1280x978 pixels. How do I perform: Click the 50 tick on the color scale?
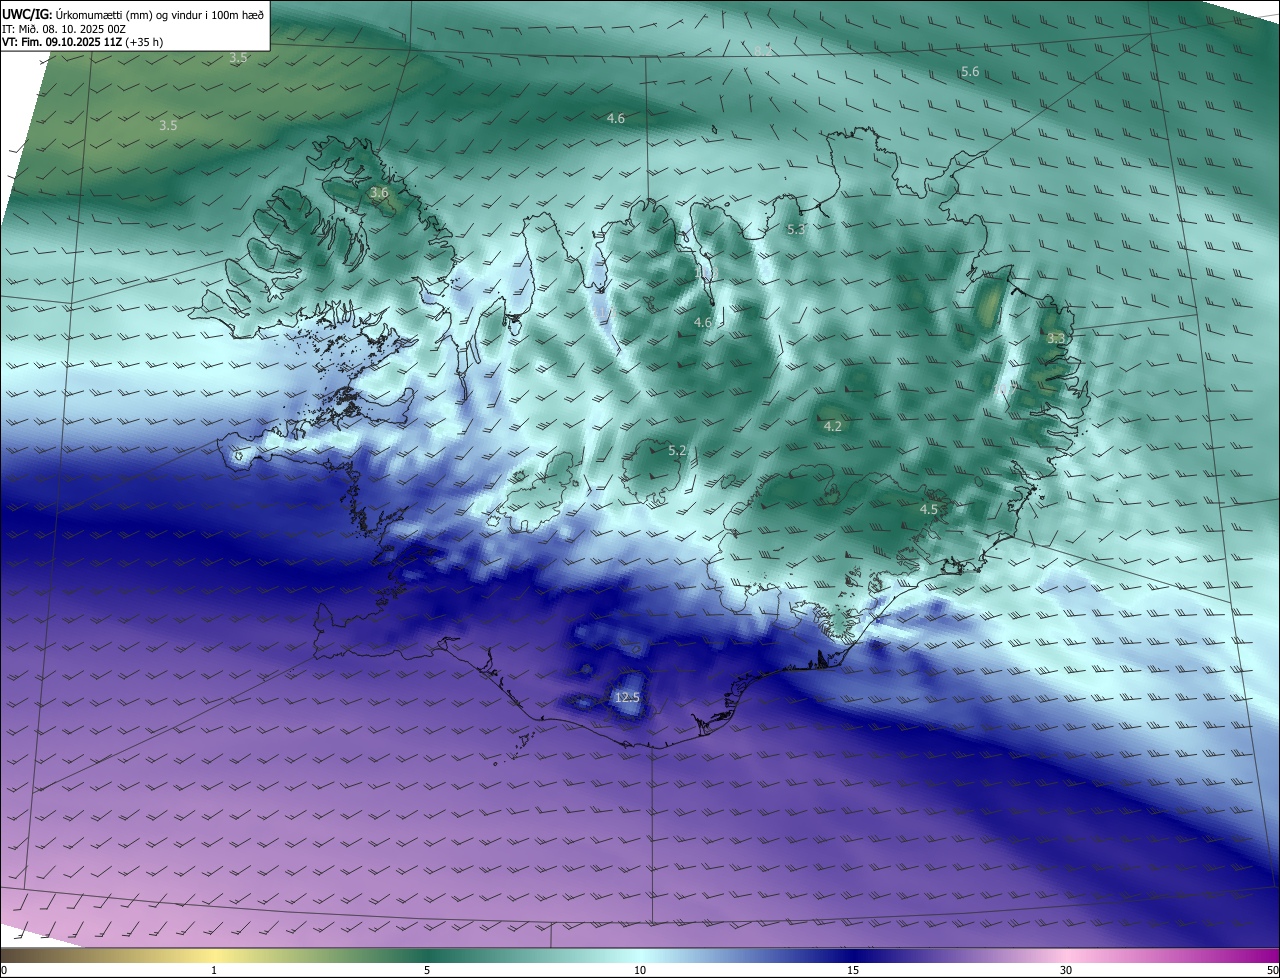click(1272, 970)
